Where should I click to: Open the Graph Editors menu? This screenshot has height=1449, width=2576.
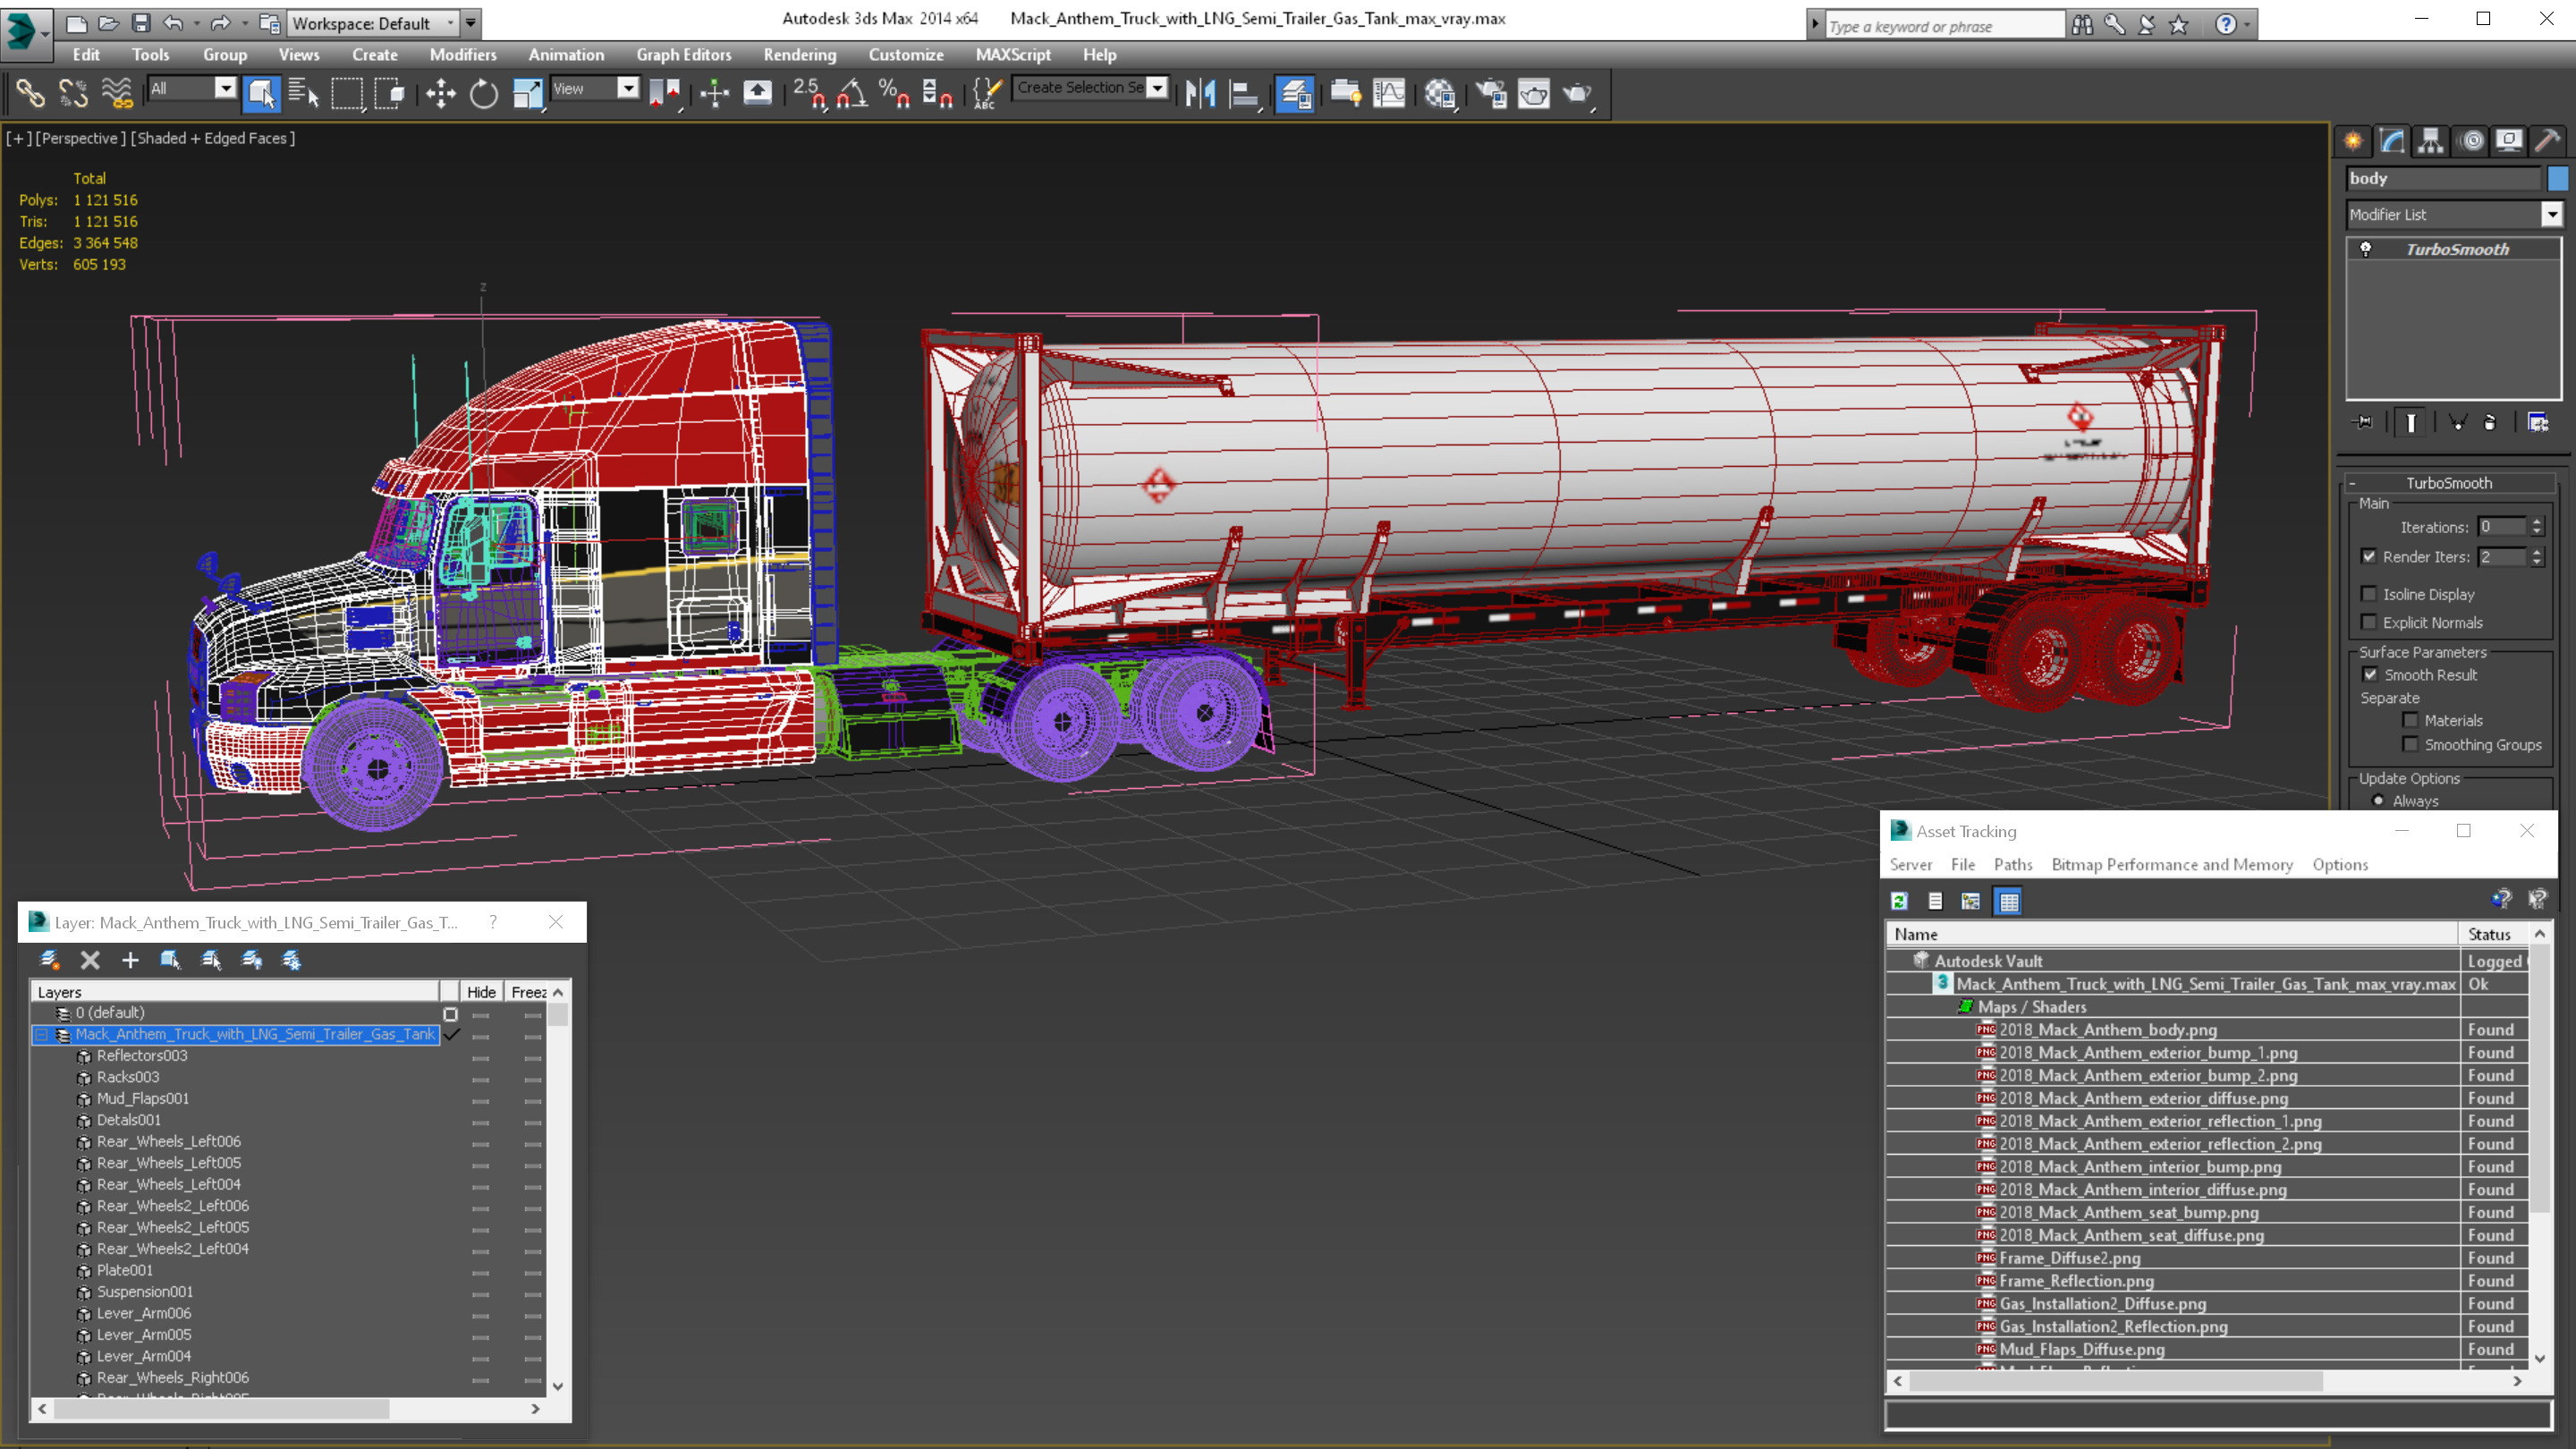pyautogui.click(x=684, y=55)
